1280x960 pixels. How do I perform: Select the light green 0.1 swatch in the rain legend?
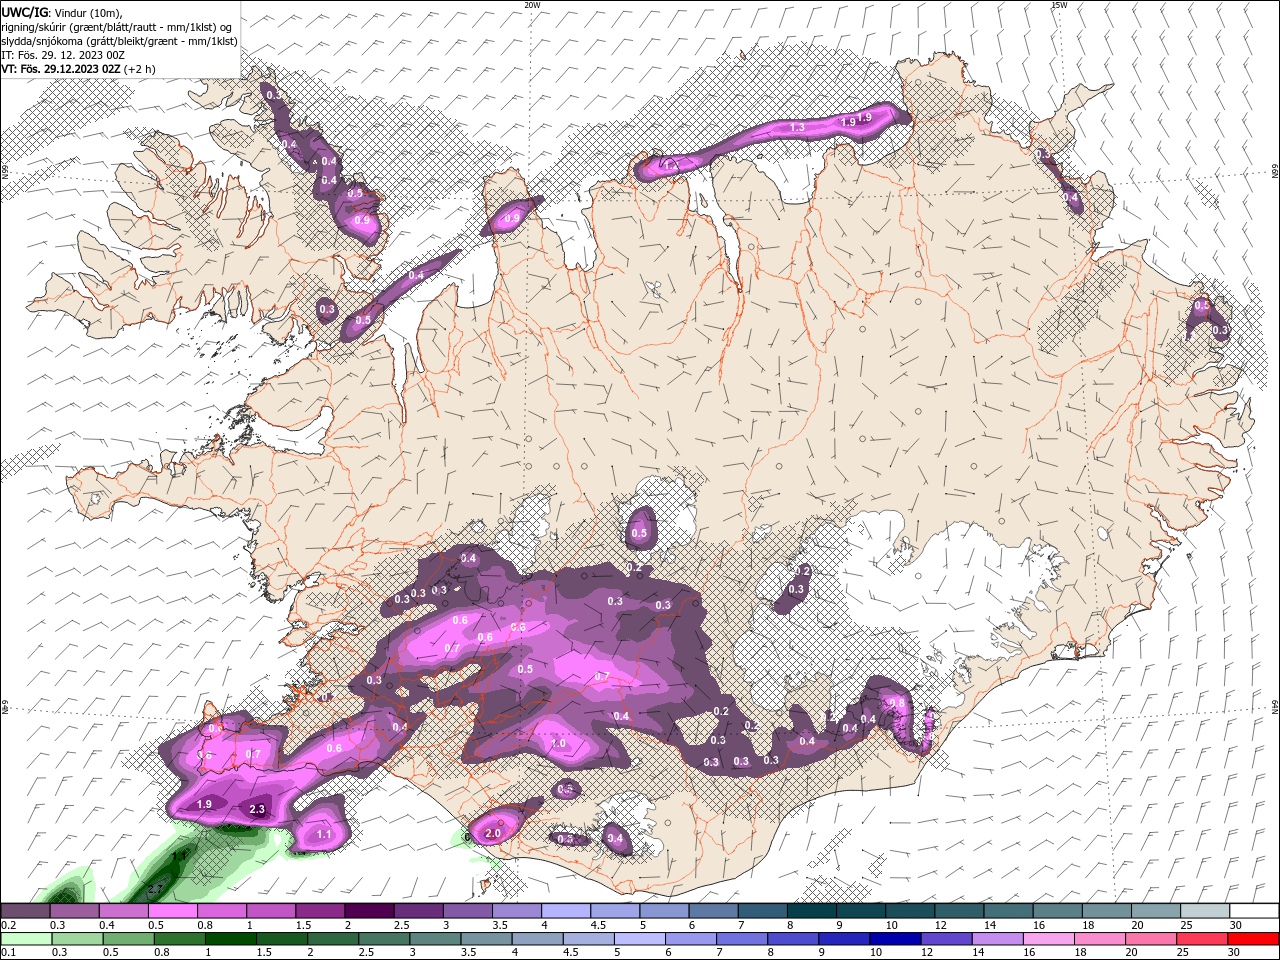[x=25, y=939]
